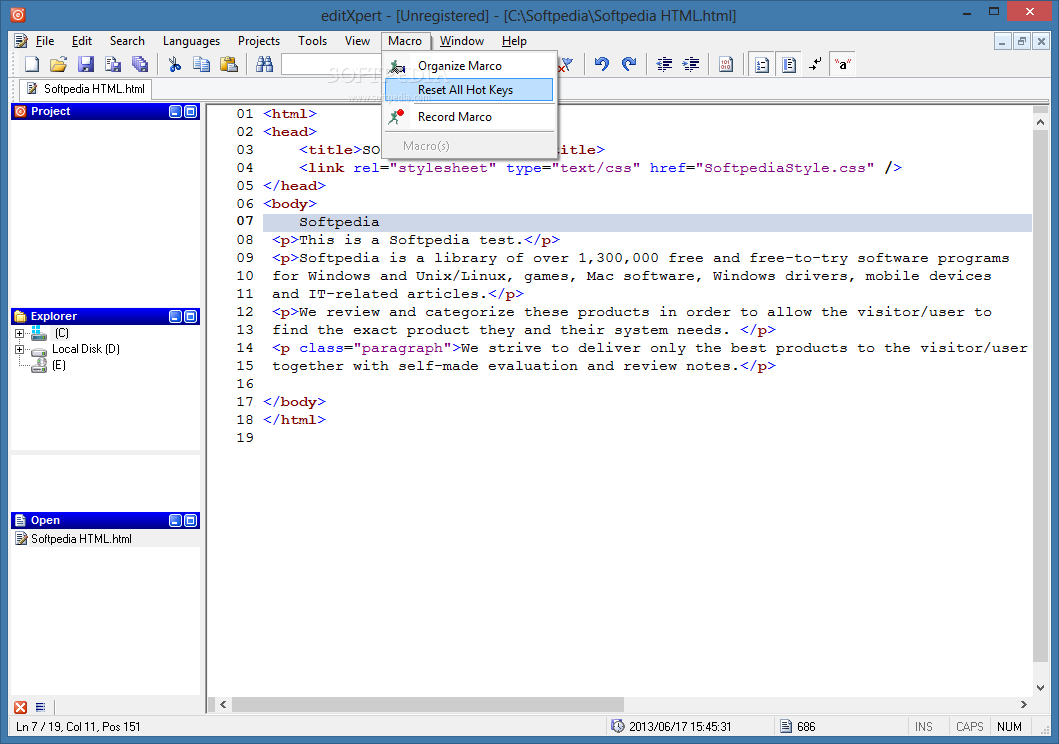Open the Search menu

(127, 41)
